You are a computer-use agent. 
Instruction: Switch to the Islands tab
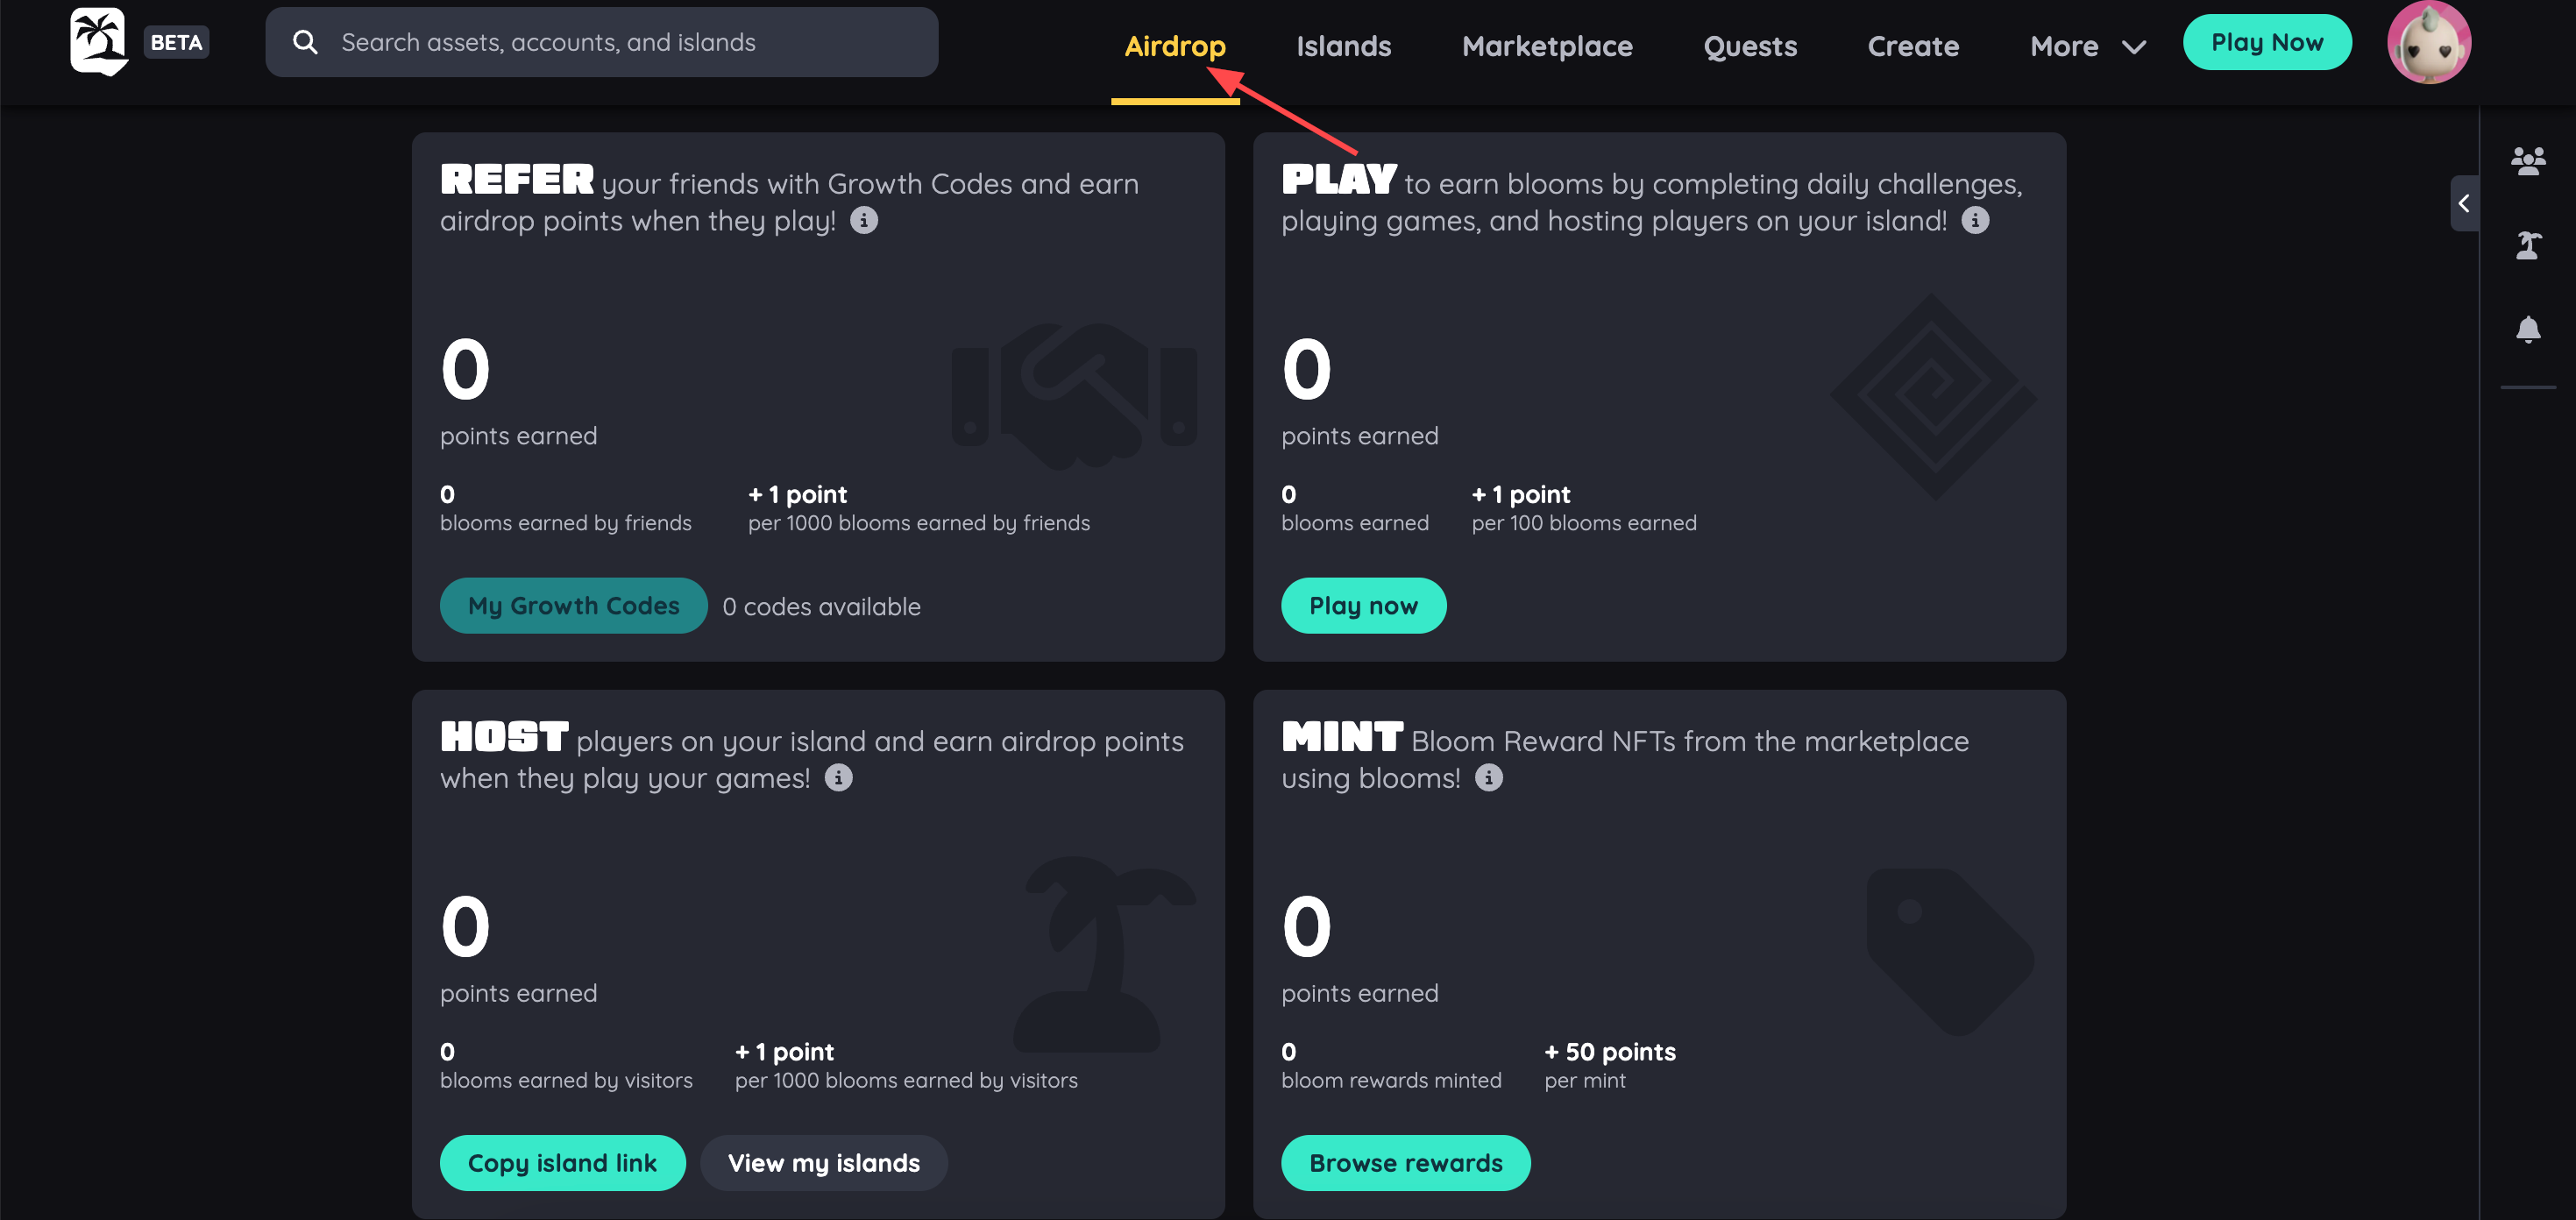pos(1343,46)
